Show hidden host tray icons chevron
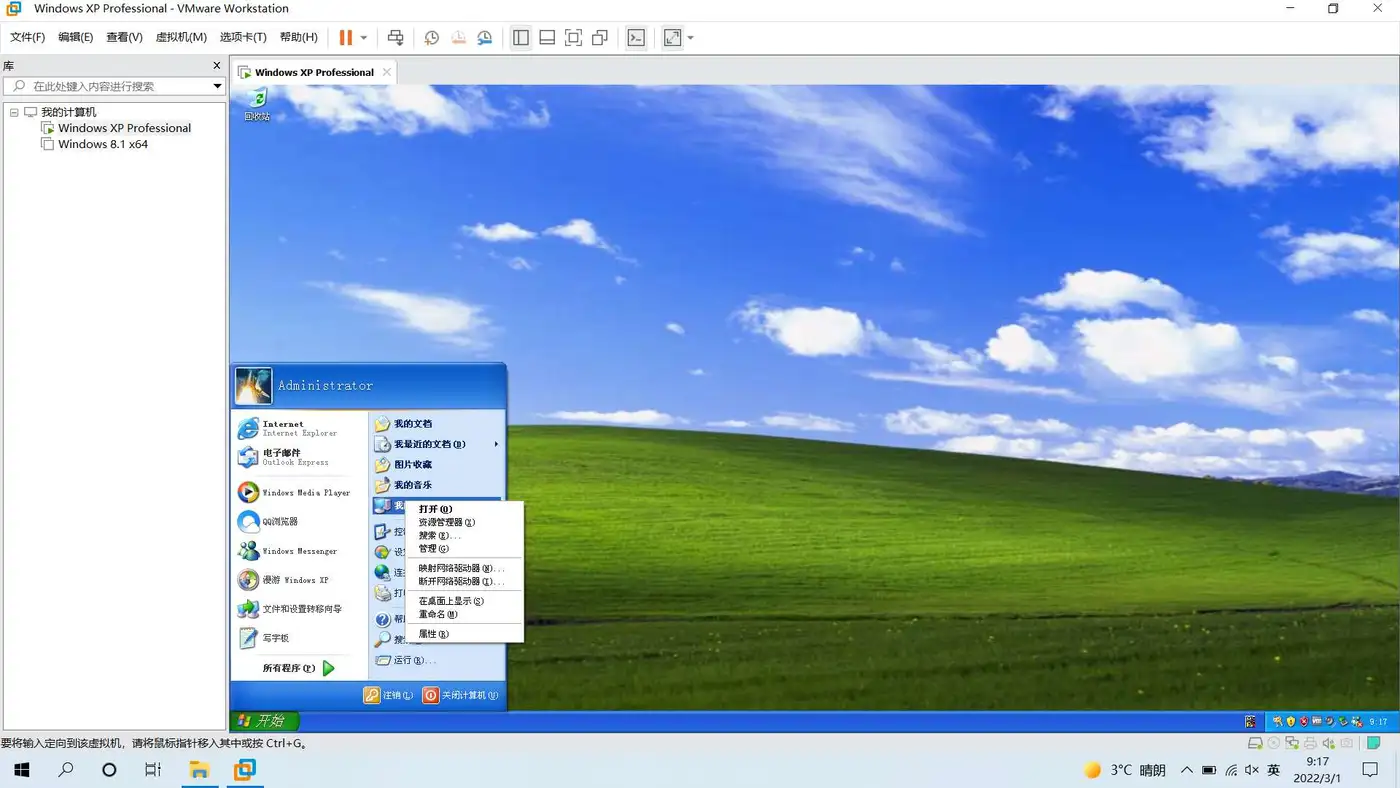 1186,770
